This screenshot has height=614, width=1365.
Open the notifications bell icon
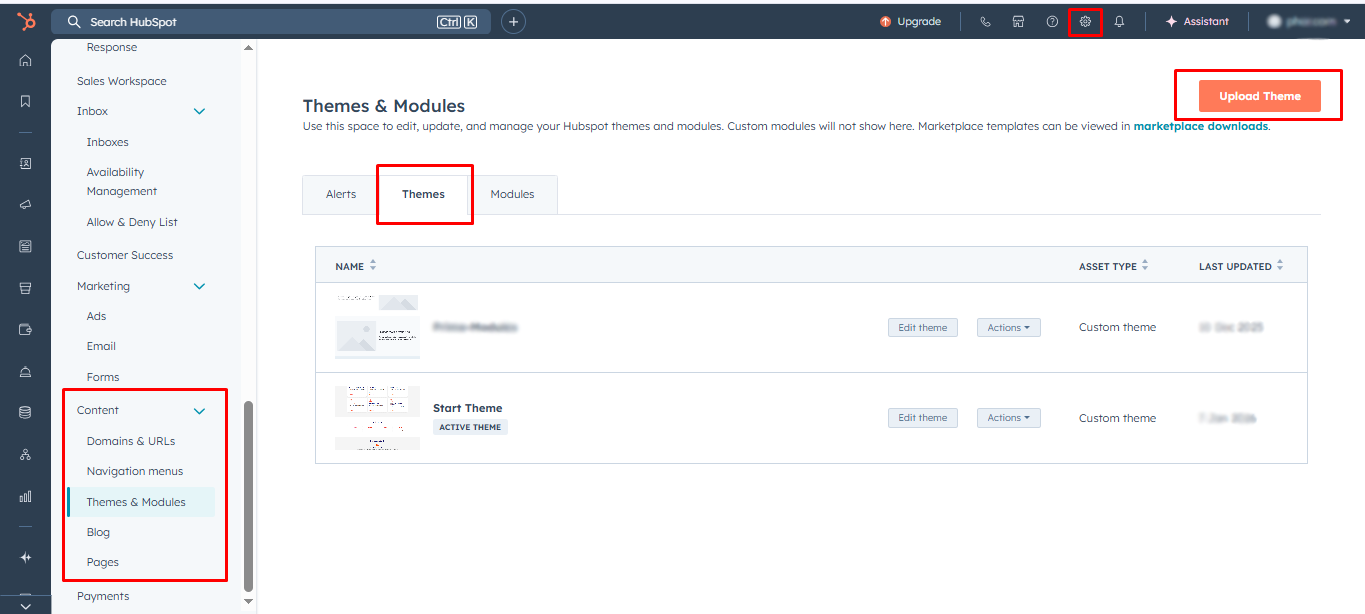[x=1119, y=22]
